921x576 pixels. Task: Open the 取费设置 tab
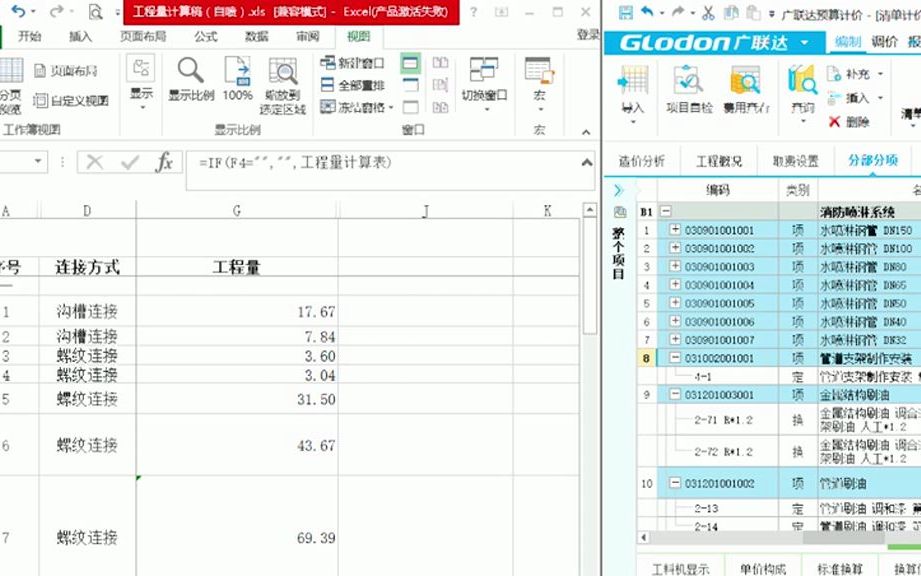coord(795,160)
